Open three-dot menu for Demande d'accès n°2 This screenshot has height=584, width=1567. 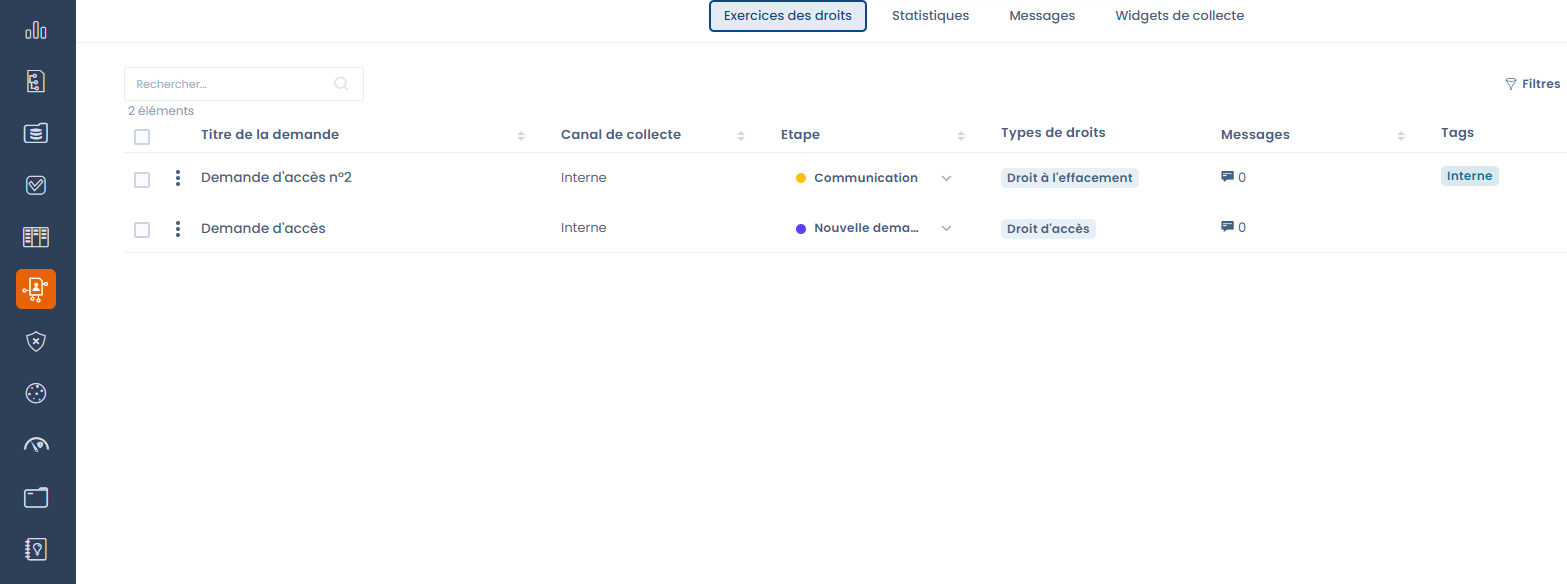pos(178,178)
